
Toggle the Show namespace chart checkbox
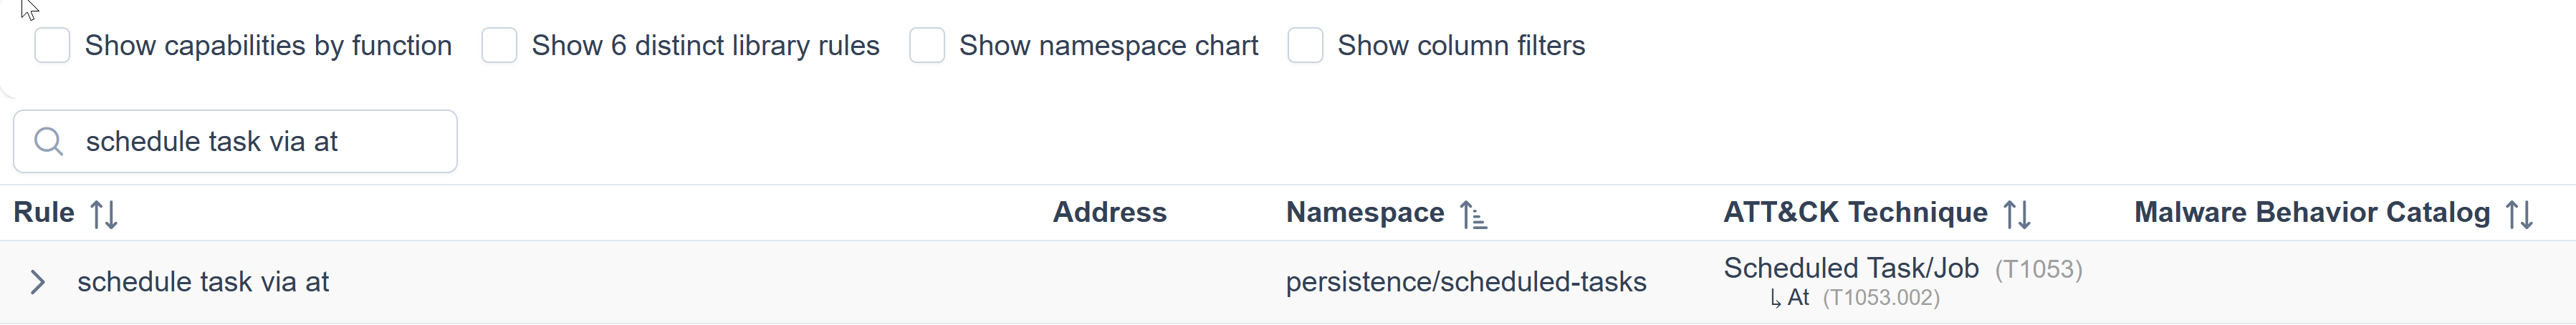[927, 46]
